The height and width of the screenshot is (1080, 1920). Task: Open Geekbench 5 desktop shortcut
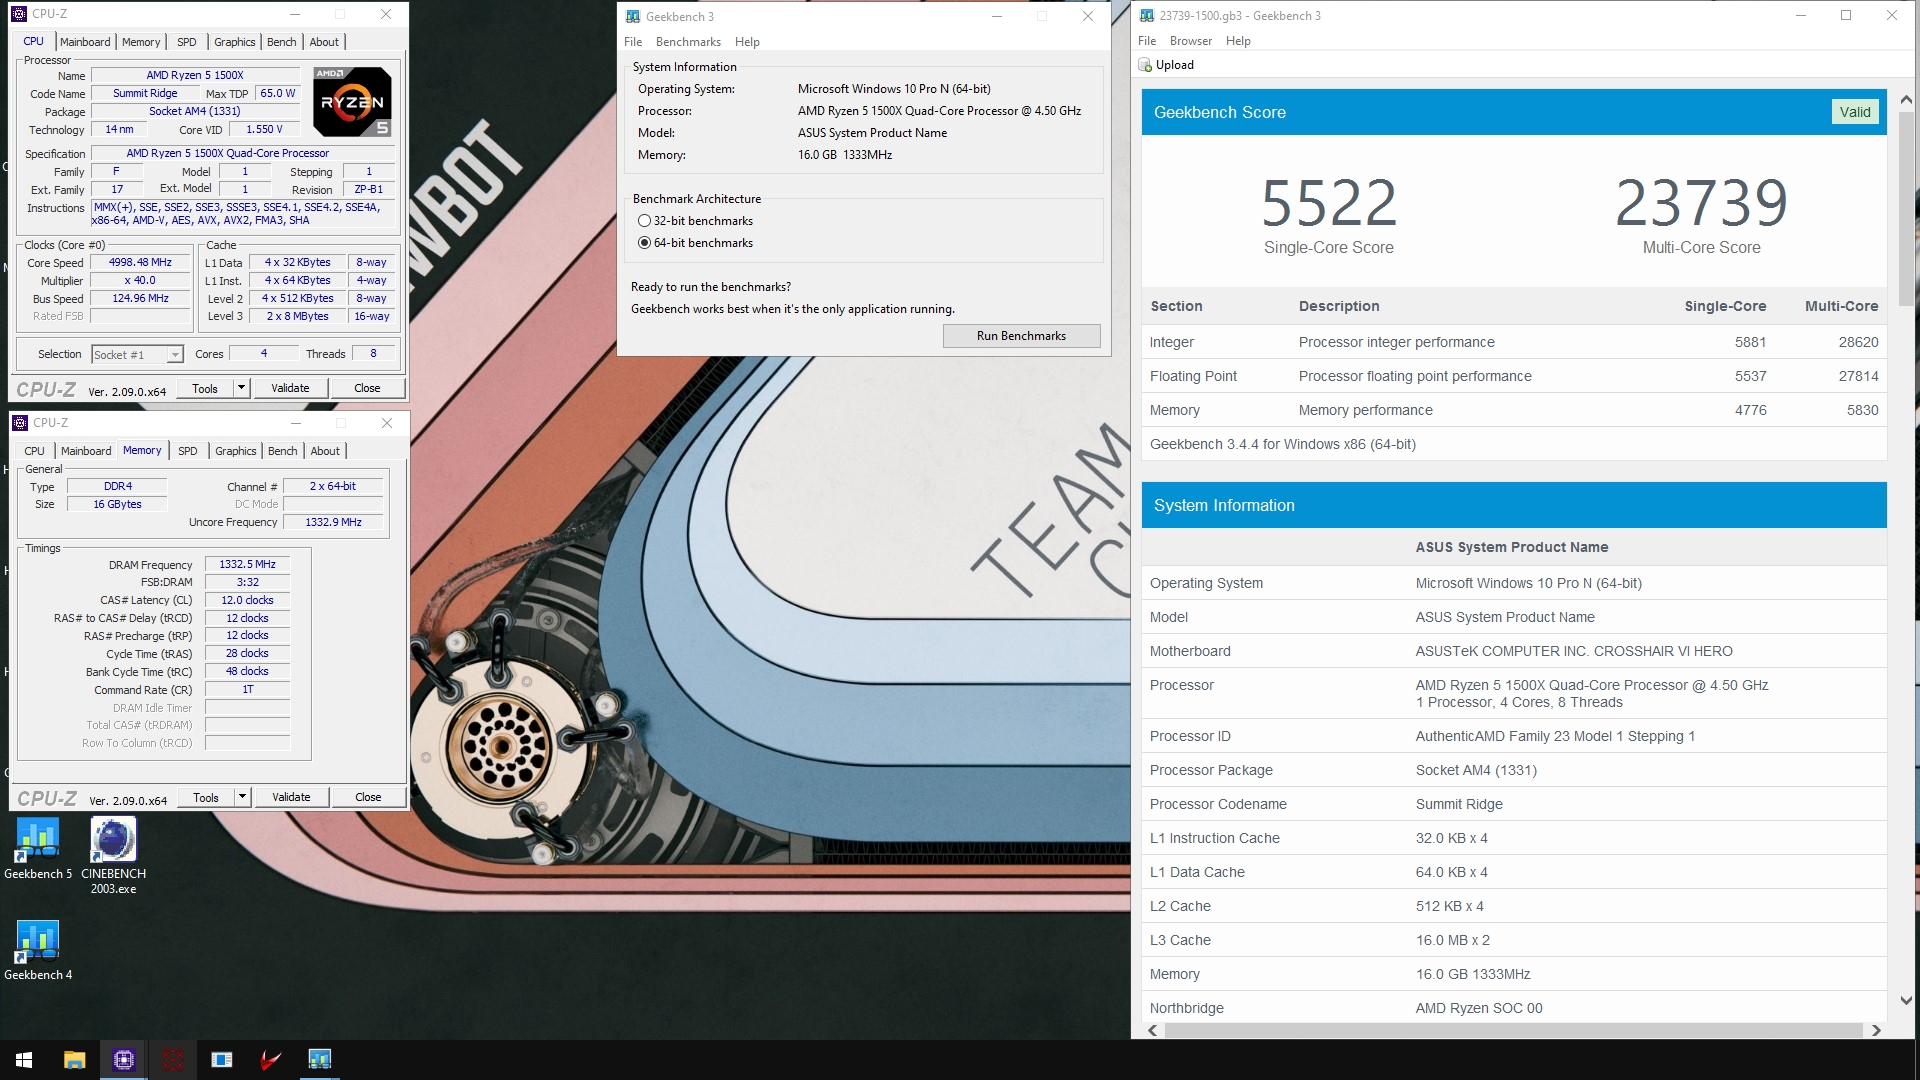(x=38, y=848)
